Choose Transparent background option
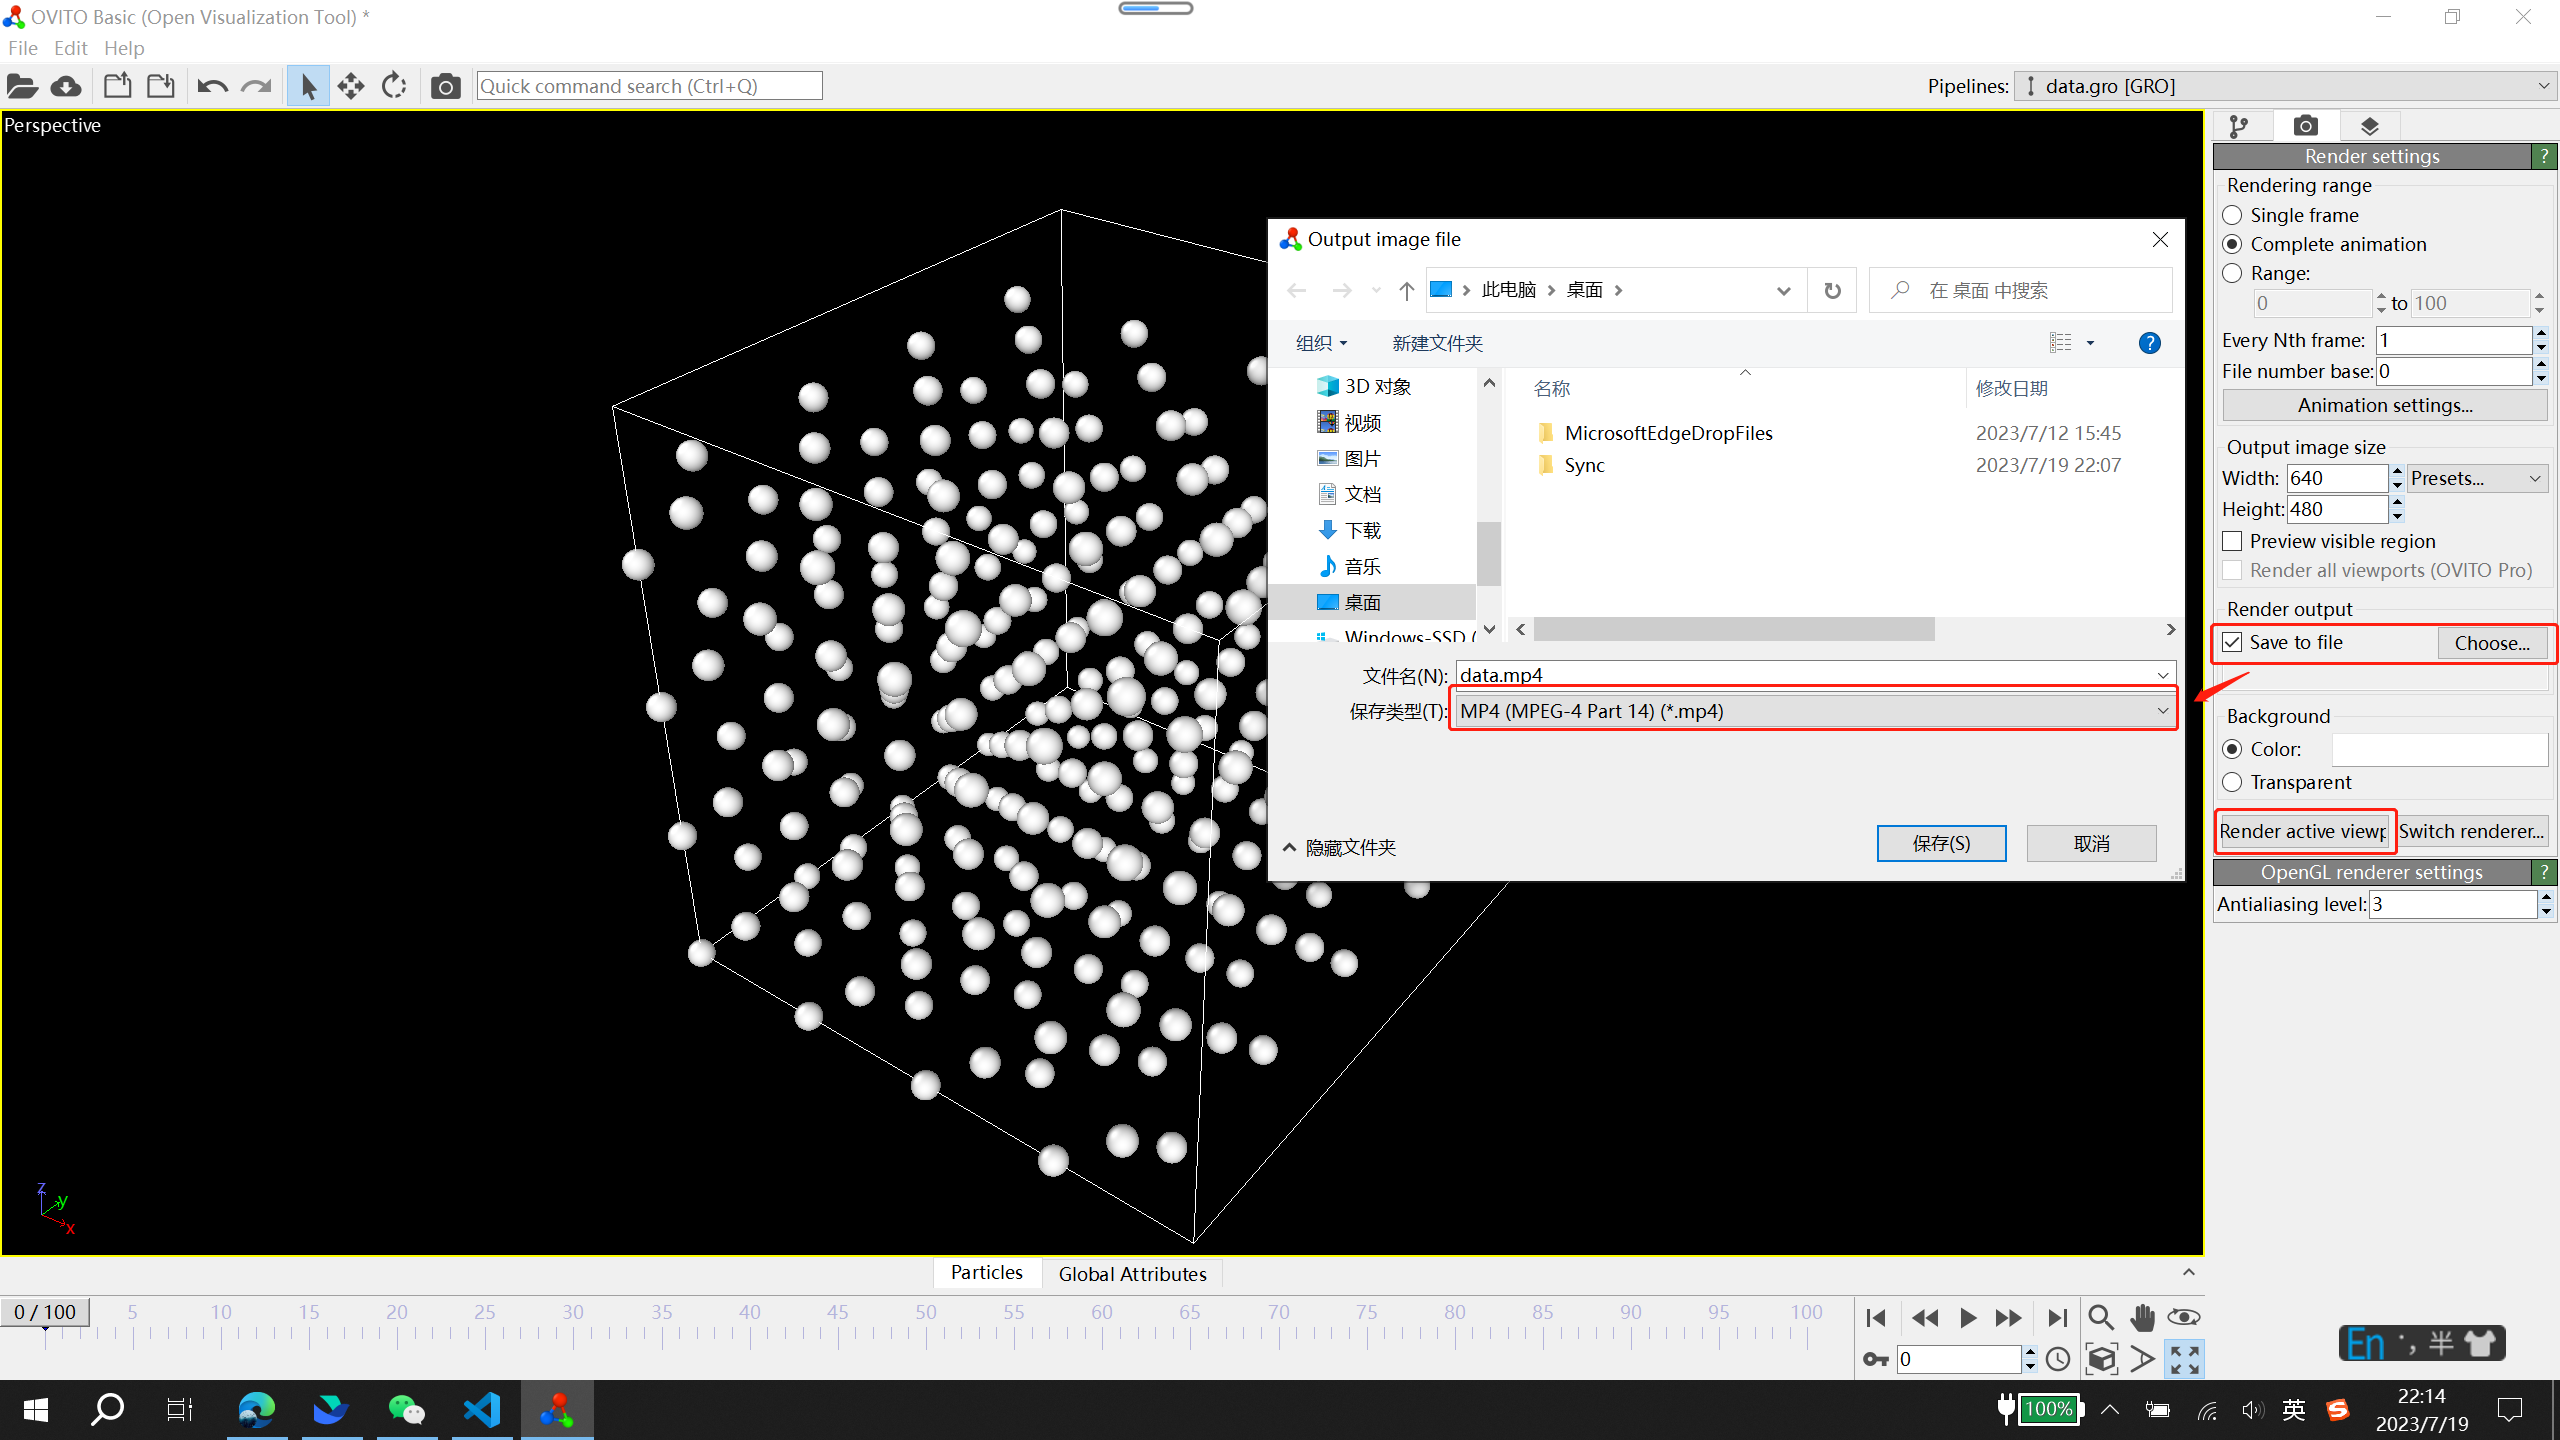Viewport: 2560px width, 1440px height. coord(2233,782)
